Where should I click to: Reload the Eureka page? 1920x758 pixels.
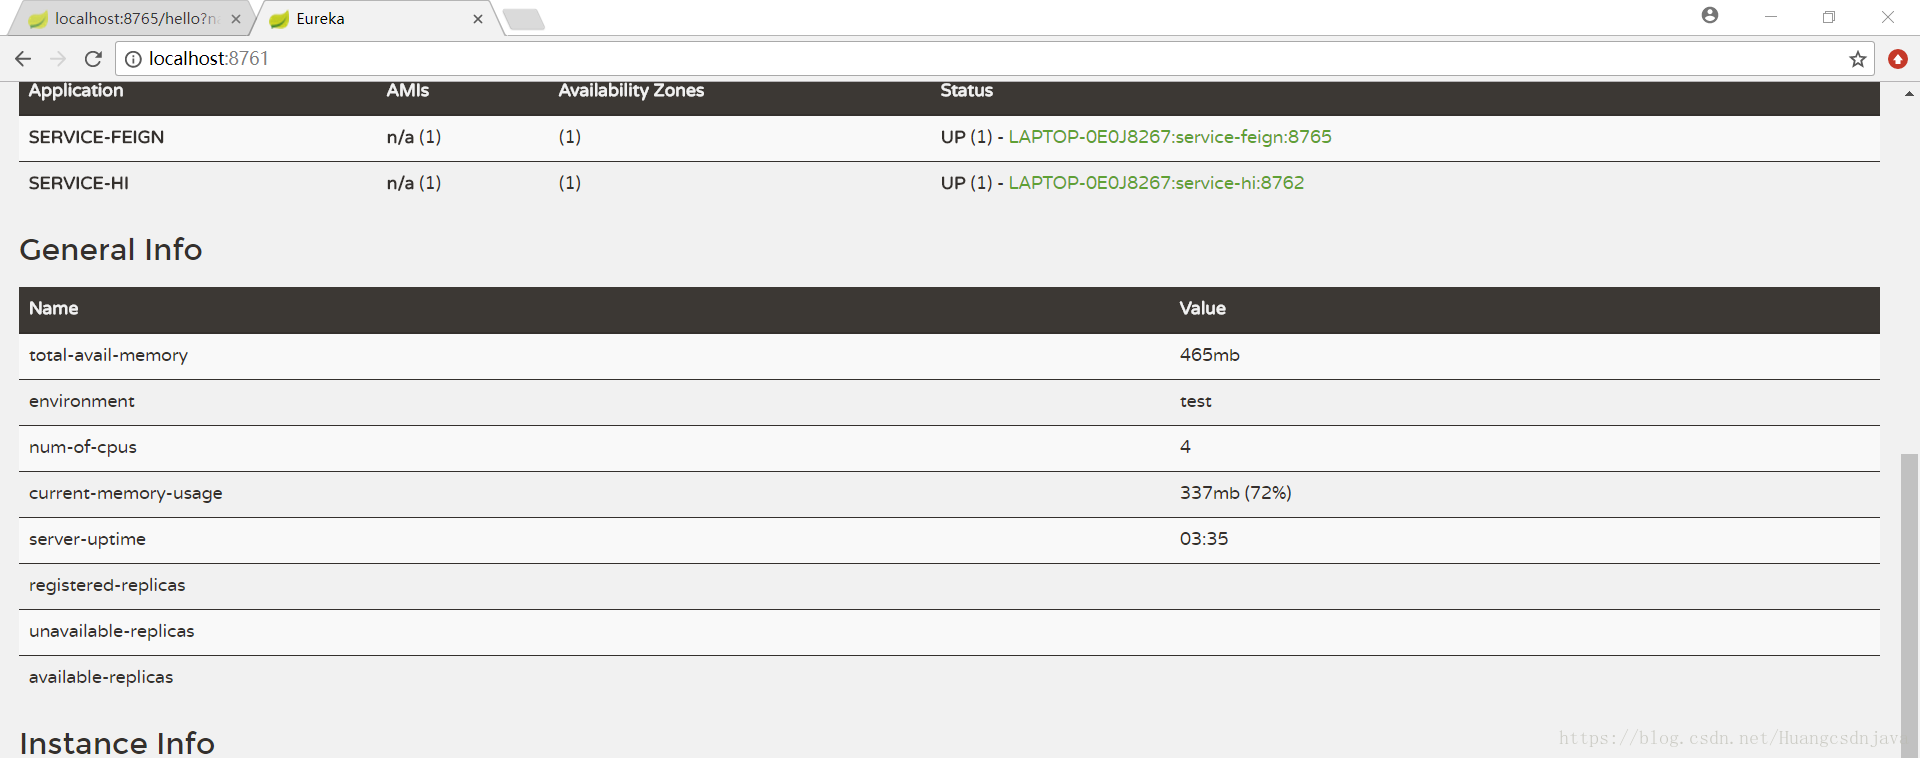(x=93, y=59)
